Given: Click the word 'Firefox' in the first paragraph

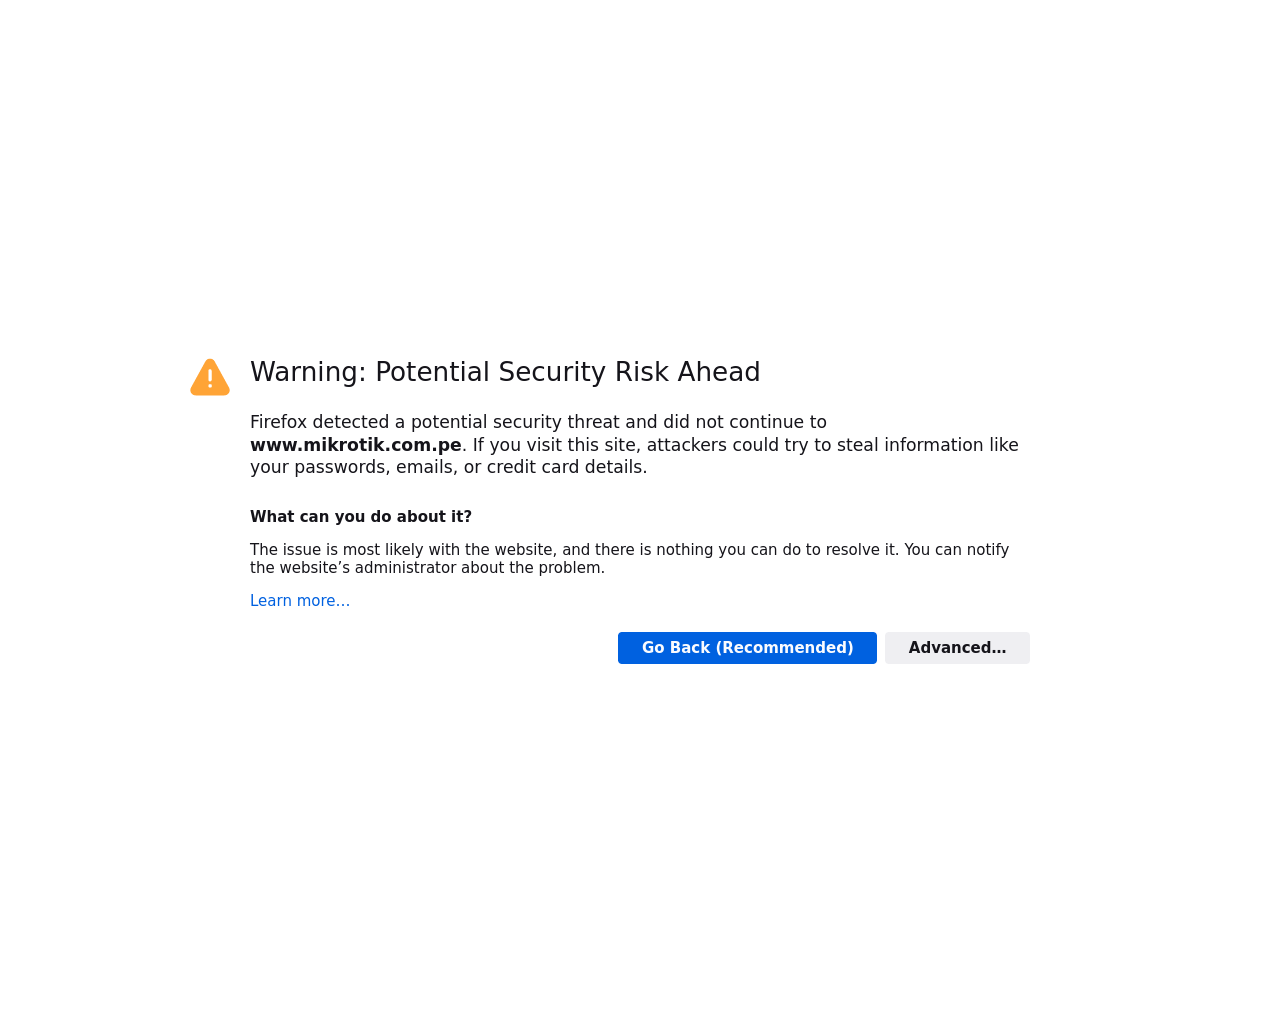Looking at the screenshot, I should coord(278,422).
